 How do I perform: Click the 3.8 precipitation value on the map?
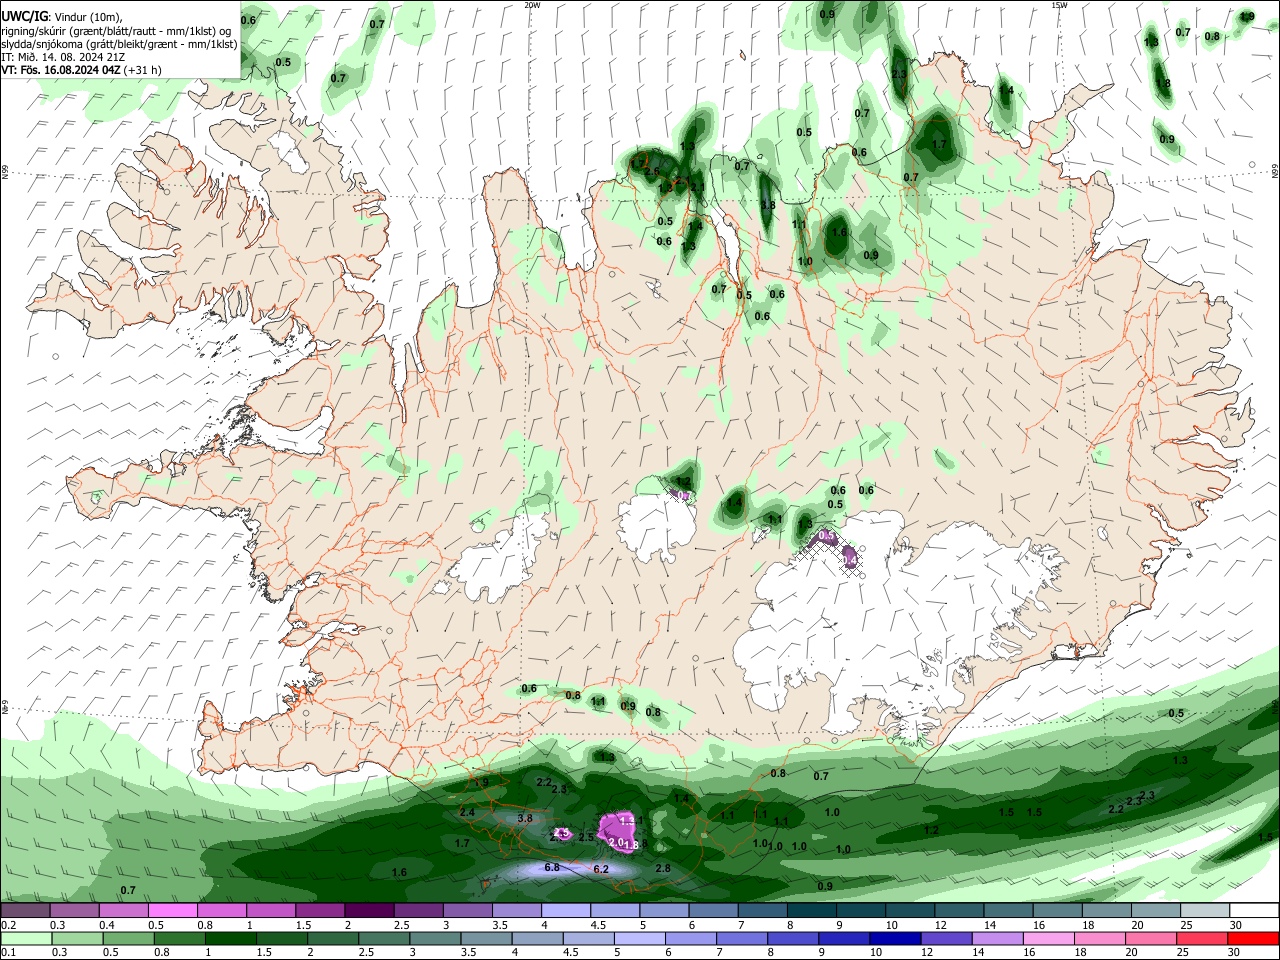coord(525,818)
